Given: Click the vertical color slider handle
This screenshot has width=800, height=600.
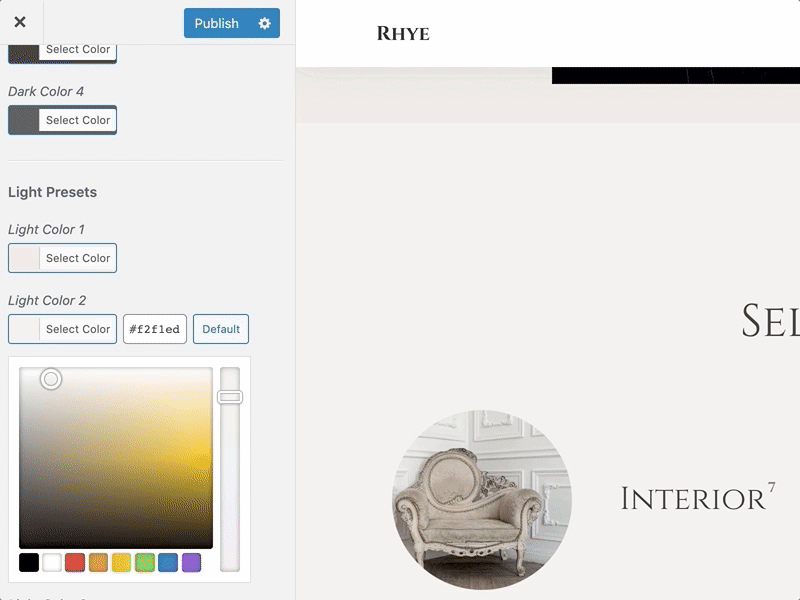Looking at the screenshot, I should [230, 397].
